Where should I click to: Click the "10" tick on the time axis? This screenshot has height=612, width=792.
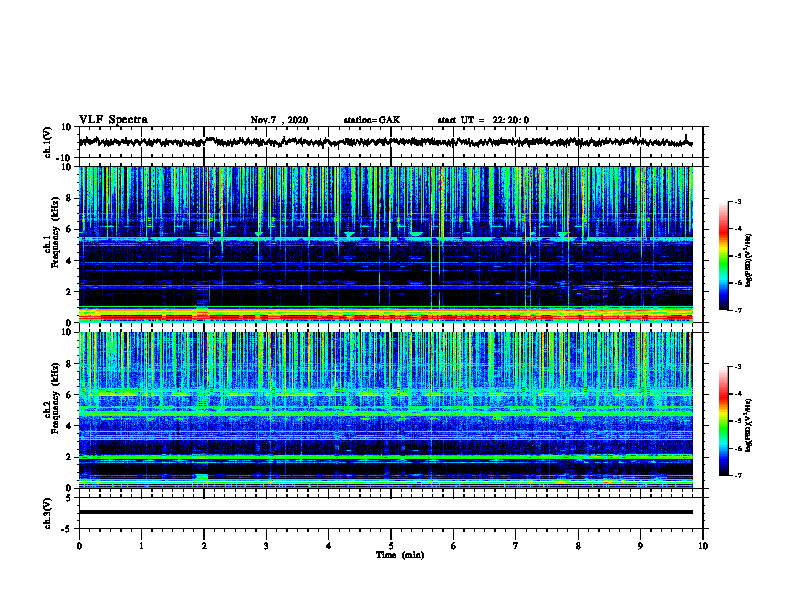pyautogui.click(x=703, y=546)
